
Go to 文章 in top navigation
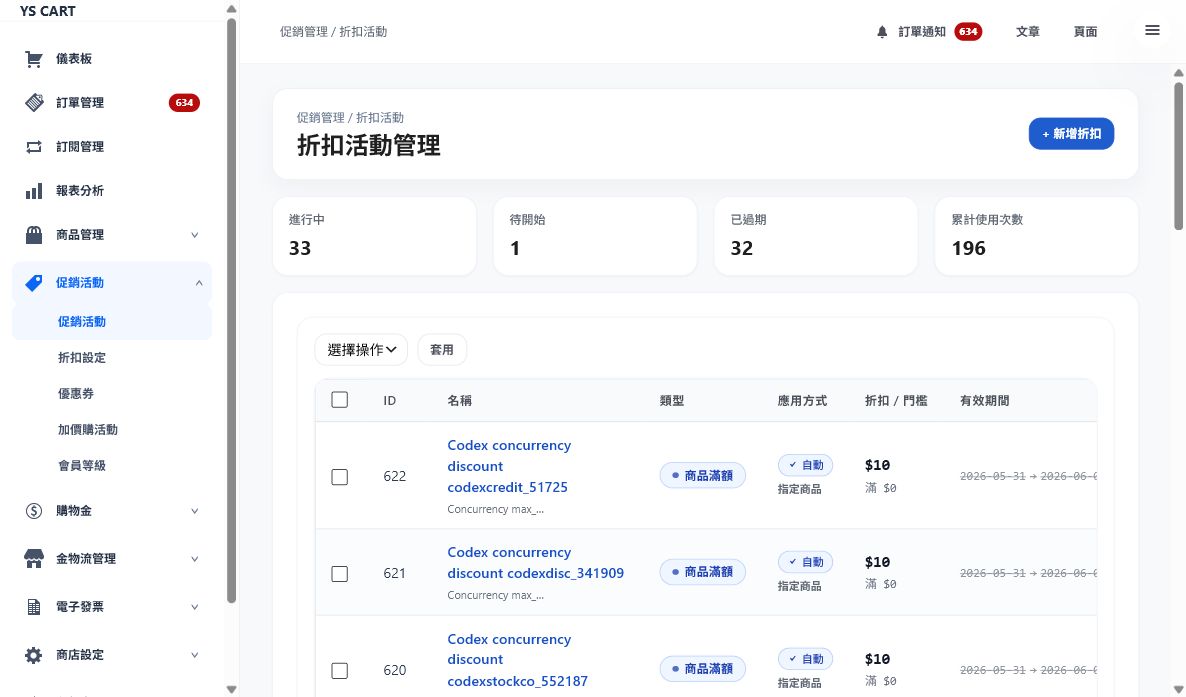click(1027, 32)
